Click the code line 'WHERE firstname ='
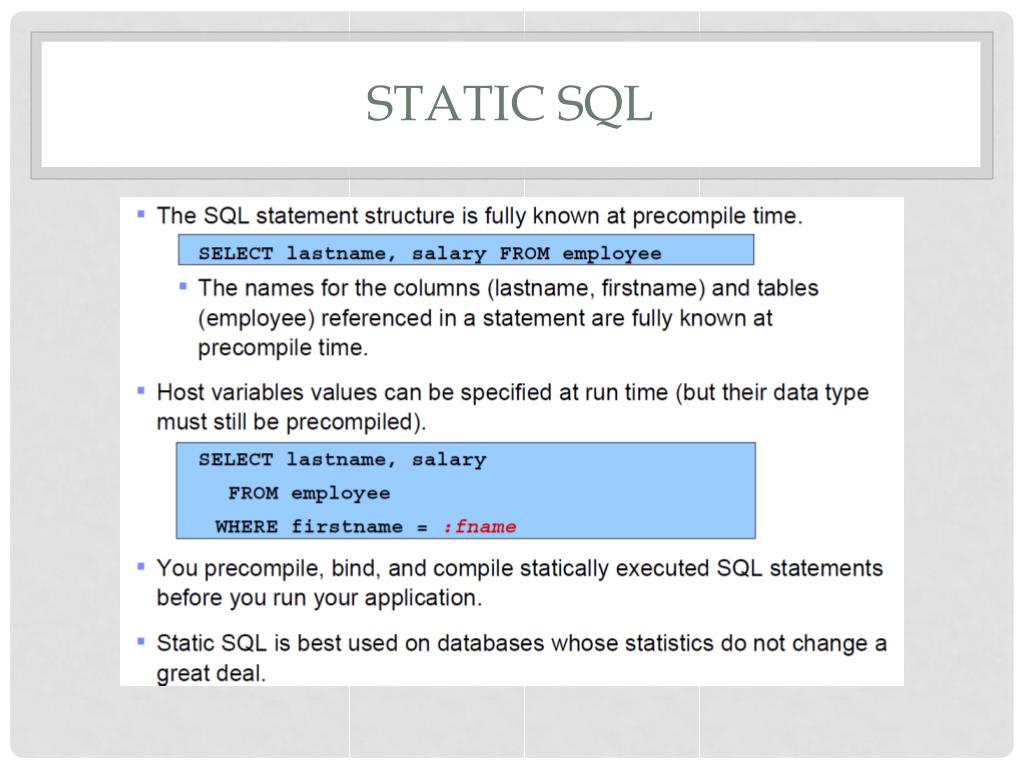This screenshot has height=768, width=1024. (321, 526)
